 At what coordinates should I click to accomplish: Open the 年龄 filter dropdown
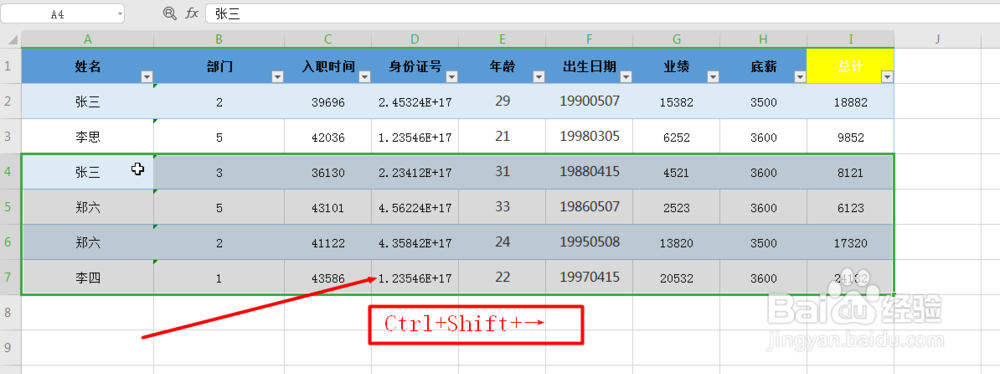click(x=539, y=77)
